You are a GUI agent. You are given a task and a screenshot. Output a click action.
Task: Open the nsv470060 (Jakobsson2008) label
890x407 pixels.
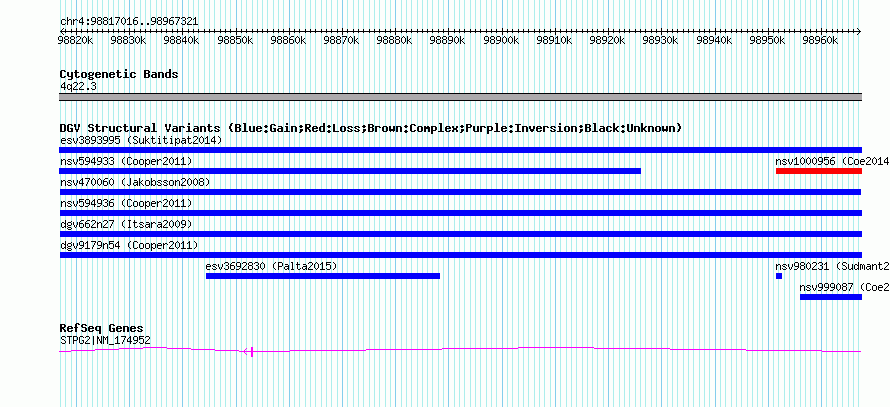click(x=135, y=182)
